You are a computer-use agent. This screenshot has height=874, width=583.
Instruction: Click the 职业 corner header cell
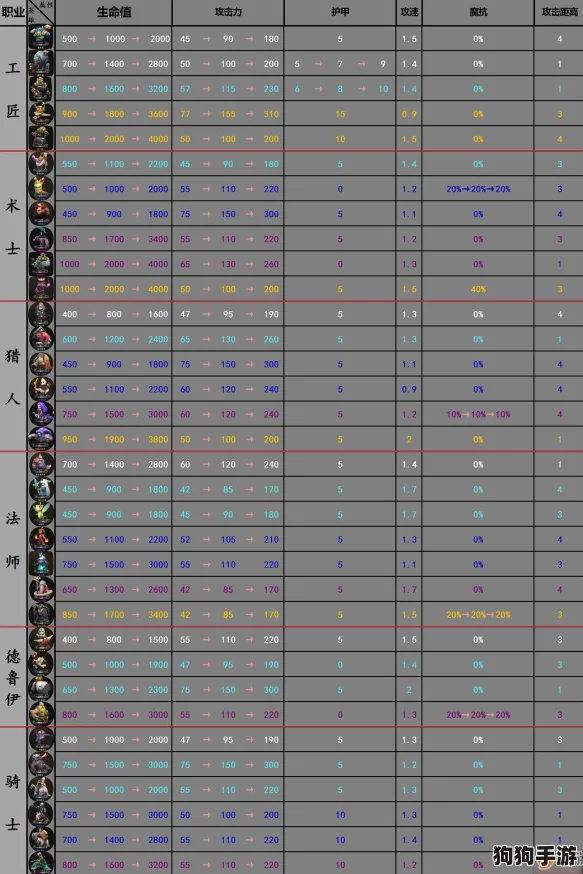13,12
